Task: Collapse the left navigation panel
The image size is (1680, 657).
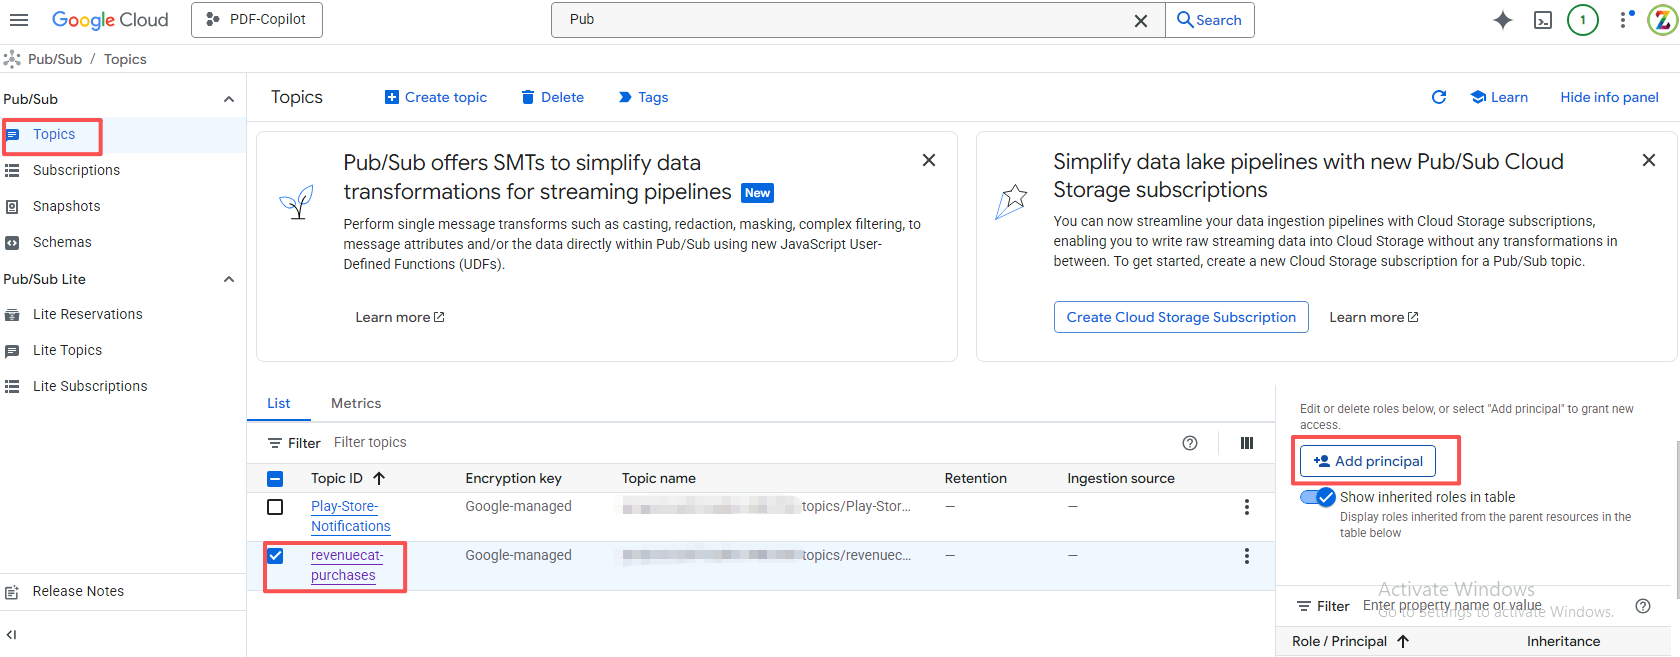Action: click(11, 634)
